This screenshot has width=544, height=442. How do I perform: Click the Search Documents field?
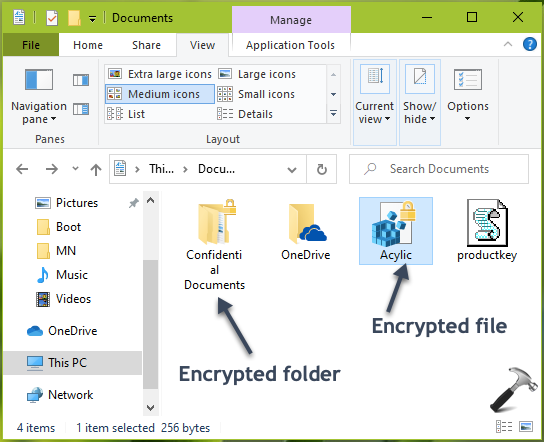pos(439,169)
